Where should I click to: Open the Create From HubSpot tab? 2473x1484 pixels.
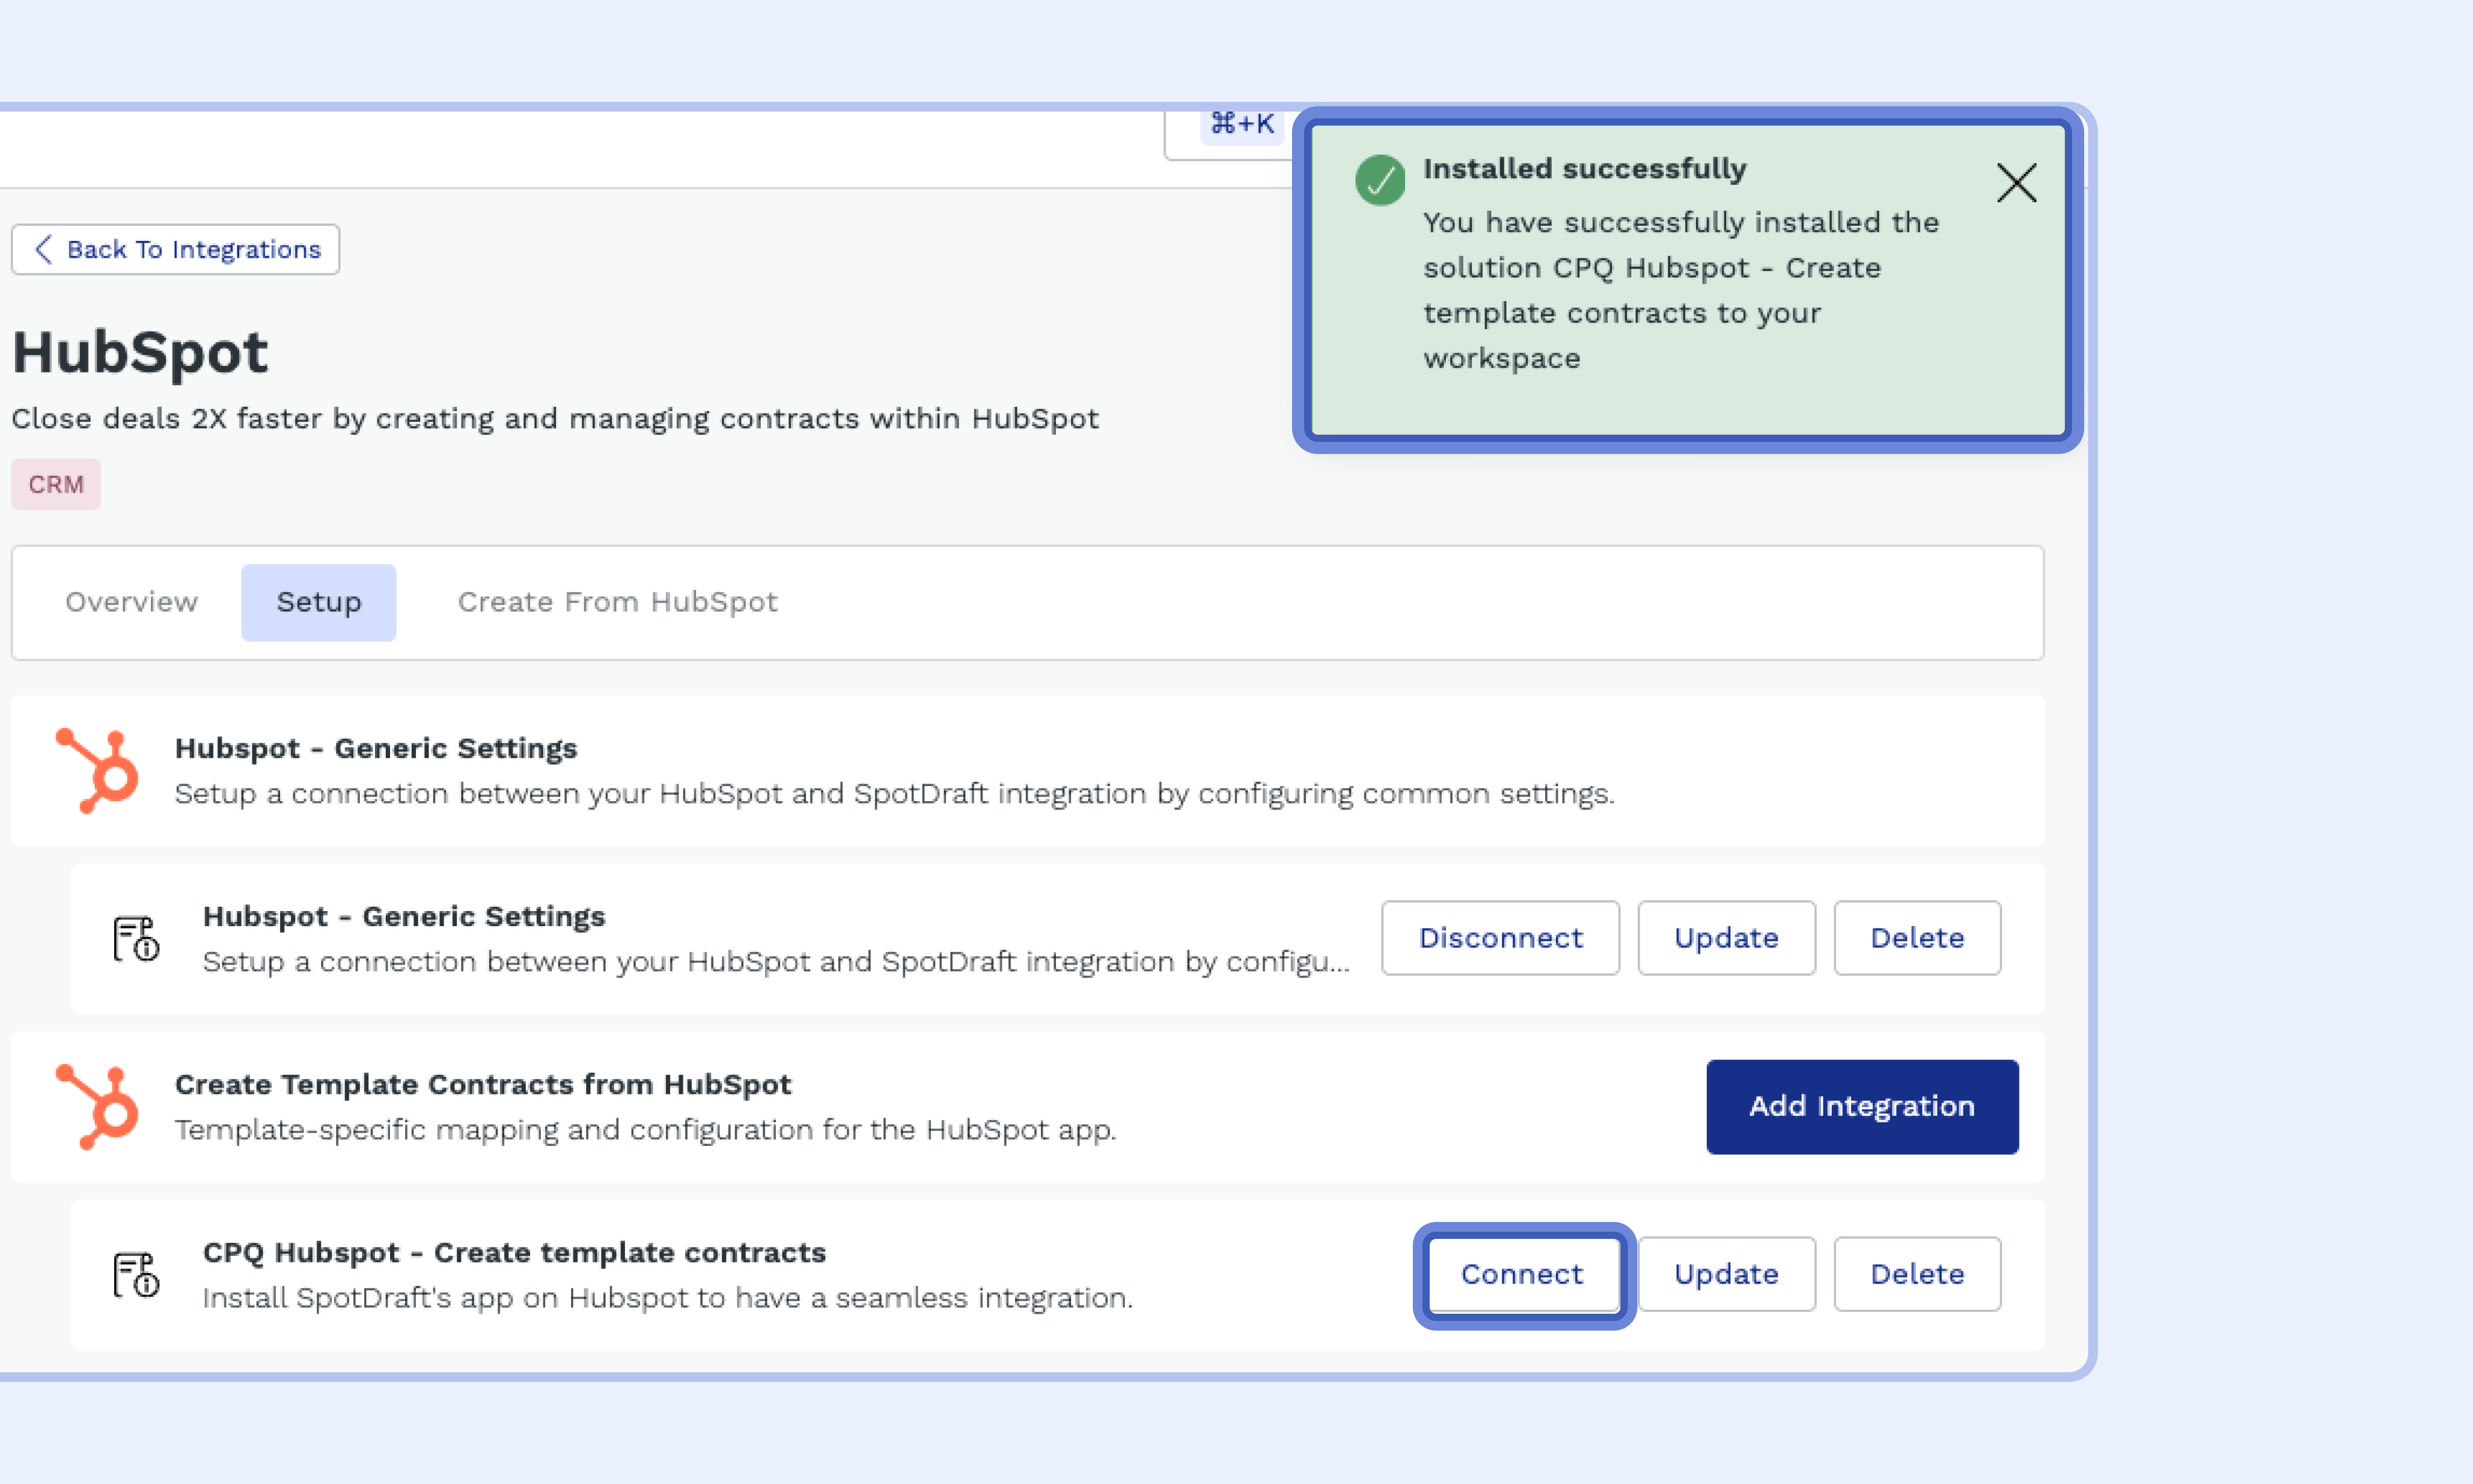coord(617,602)
